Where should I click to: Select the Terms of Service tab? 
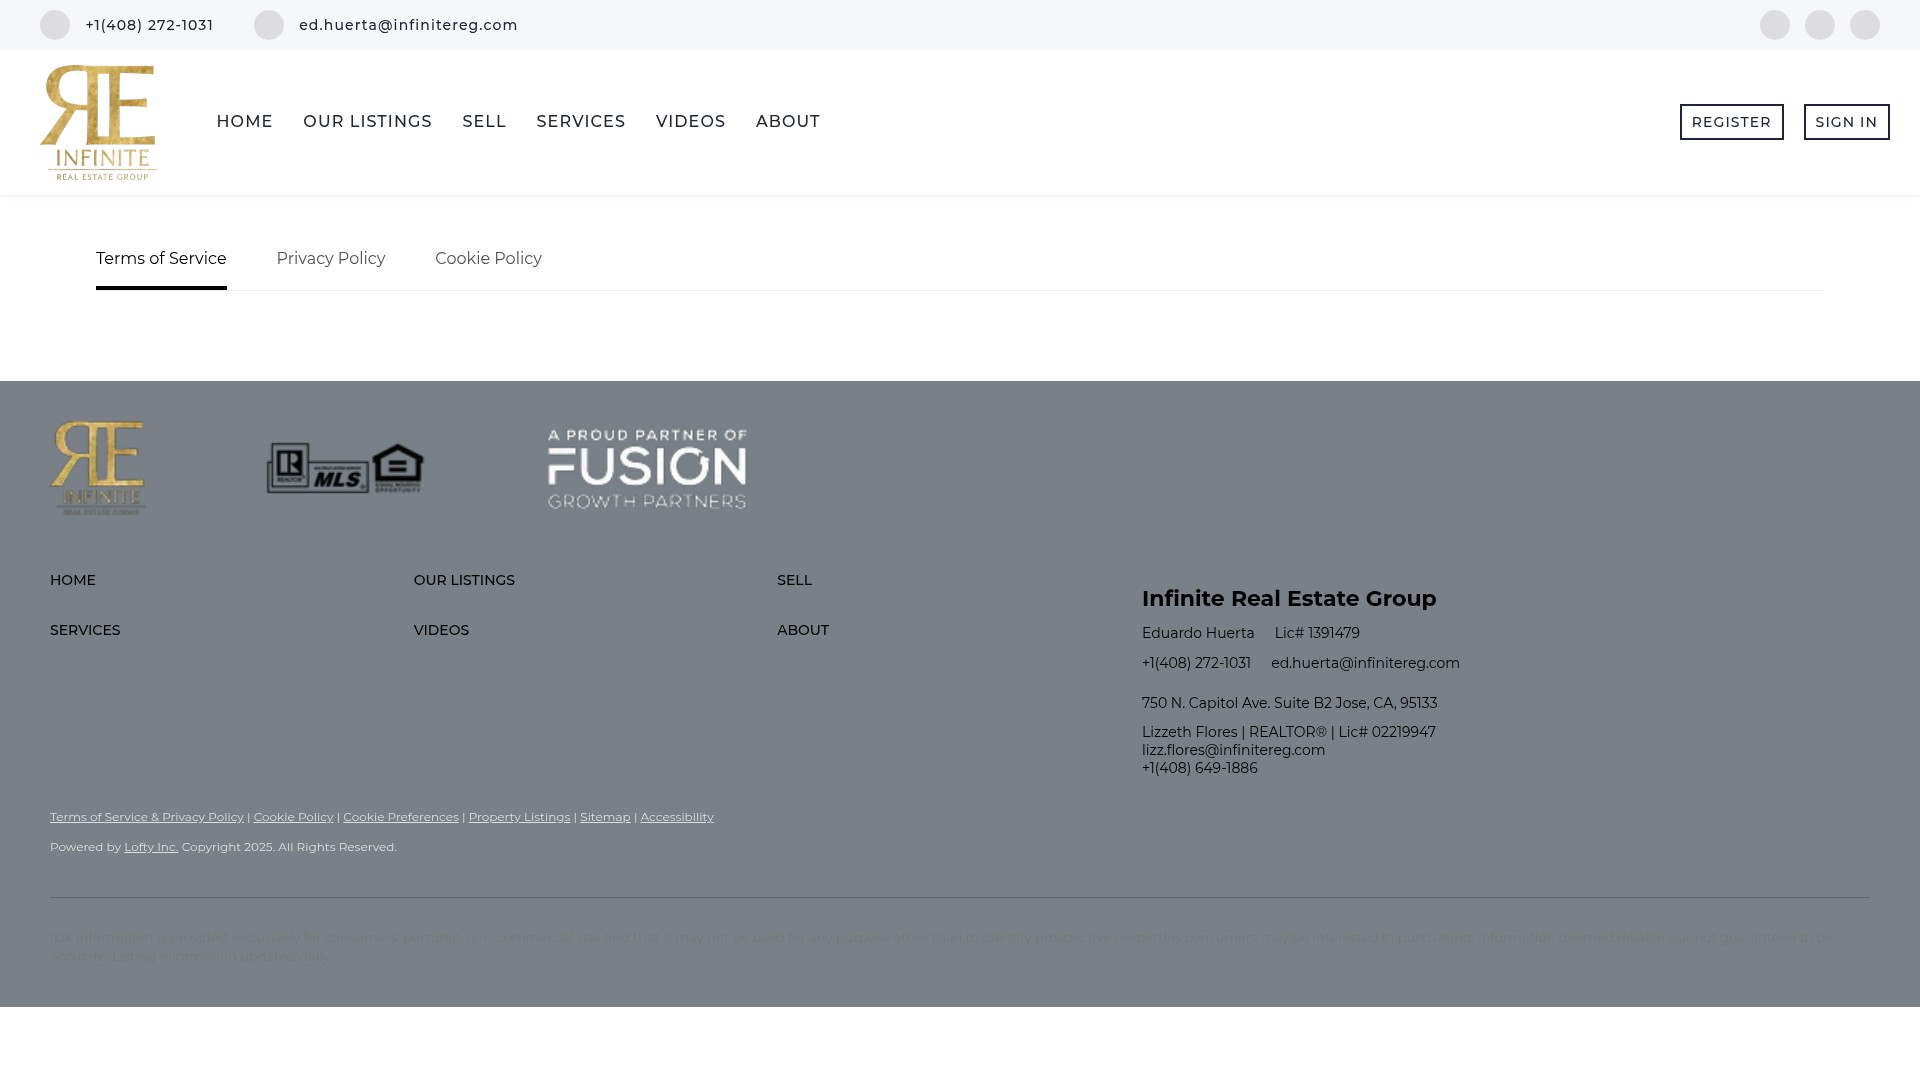click(x=161, y=259)
